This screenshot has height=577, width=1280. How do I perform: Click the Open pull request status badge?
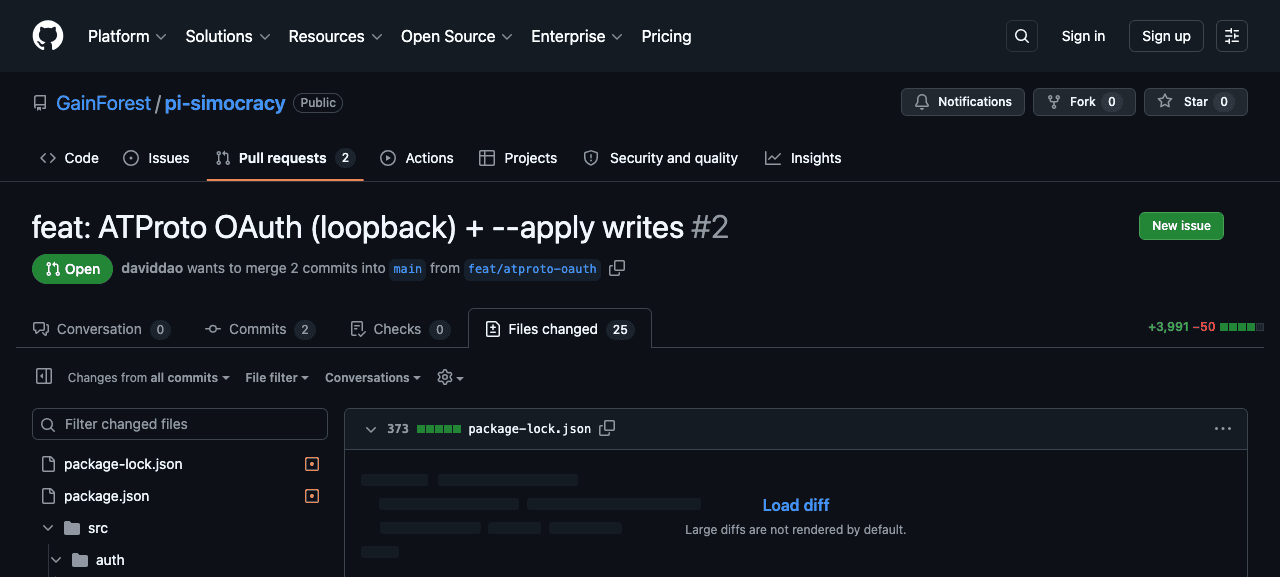pos(72,269)
